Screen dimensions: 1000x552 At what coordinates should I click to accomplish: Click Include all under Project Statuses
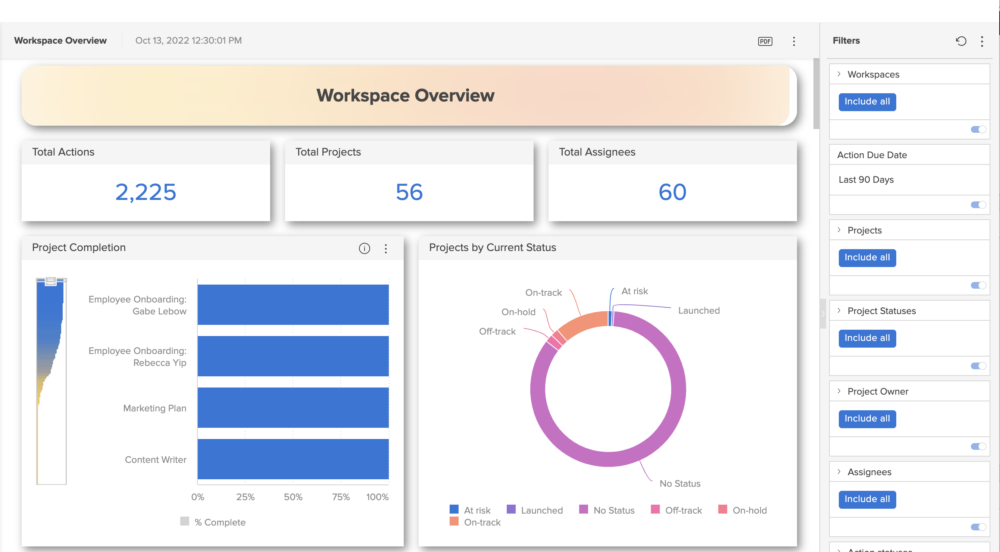(866, 338)
